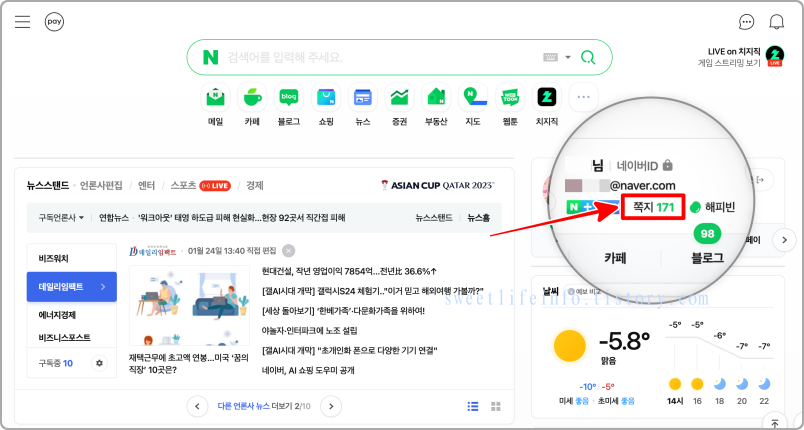
Task: Select the 뉴스스탠드 tab
Action: 48,186
